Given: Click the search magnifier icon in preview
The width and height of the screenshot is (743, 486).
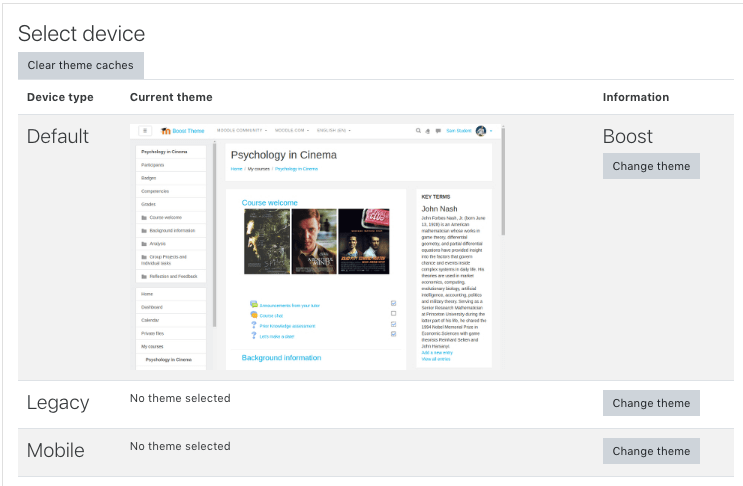Looking at the screenshot, I should 418,131.
